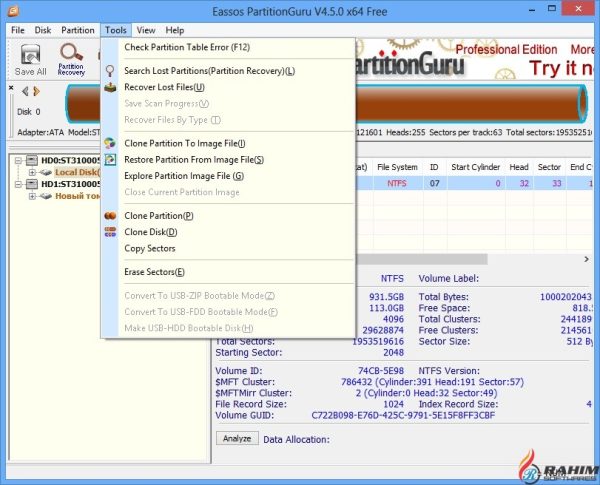
Task: Click the HD0 disk drive icon
Action: pyautogui.click(x=32, y=160)
